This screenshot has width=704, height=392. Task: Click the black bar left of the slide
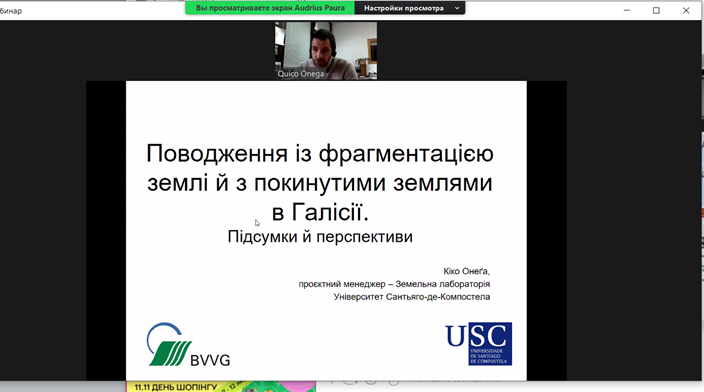coord(106,231)
